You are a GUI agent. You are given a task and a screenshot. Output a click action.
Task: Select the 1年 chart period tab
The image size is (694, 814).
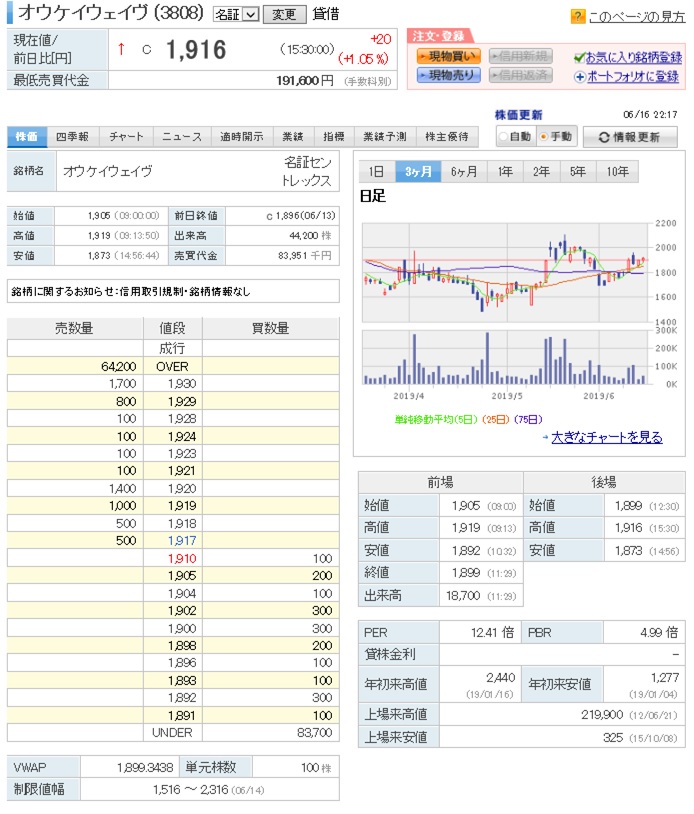coord(505,171)
